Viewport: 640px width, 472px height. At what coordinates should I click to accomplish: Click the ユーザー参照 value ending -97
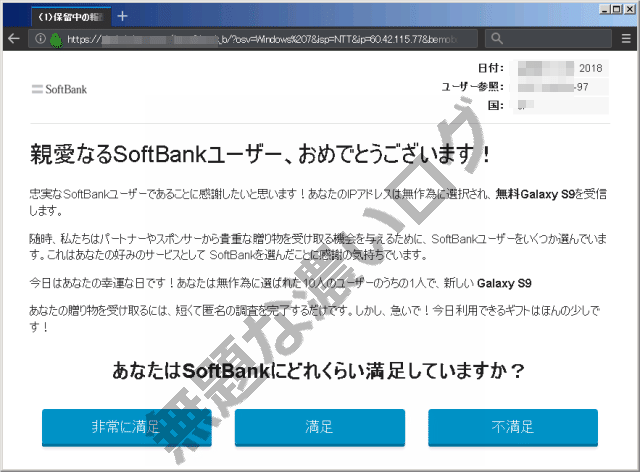(581, 87)
